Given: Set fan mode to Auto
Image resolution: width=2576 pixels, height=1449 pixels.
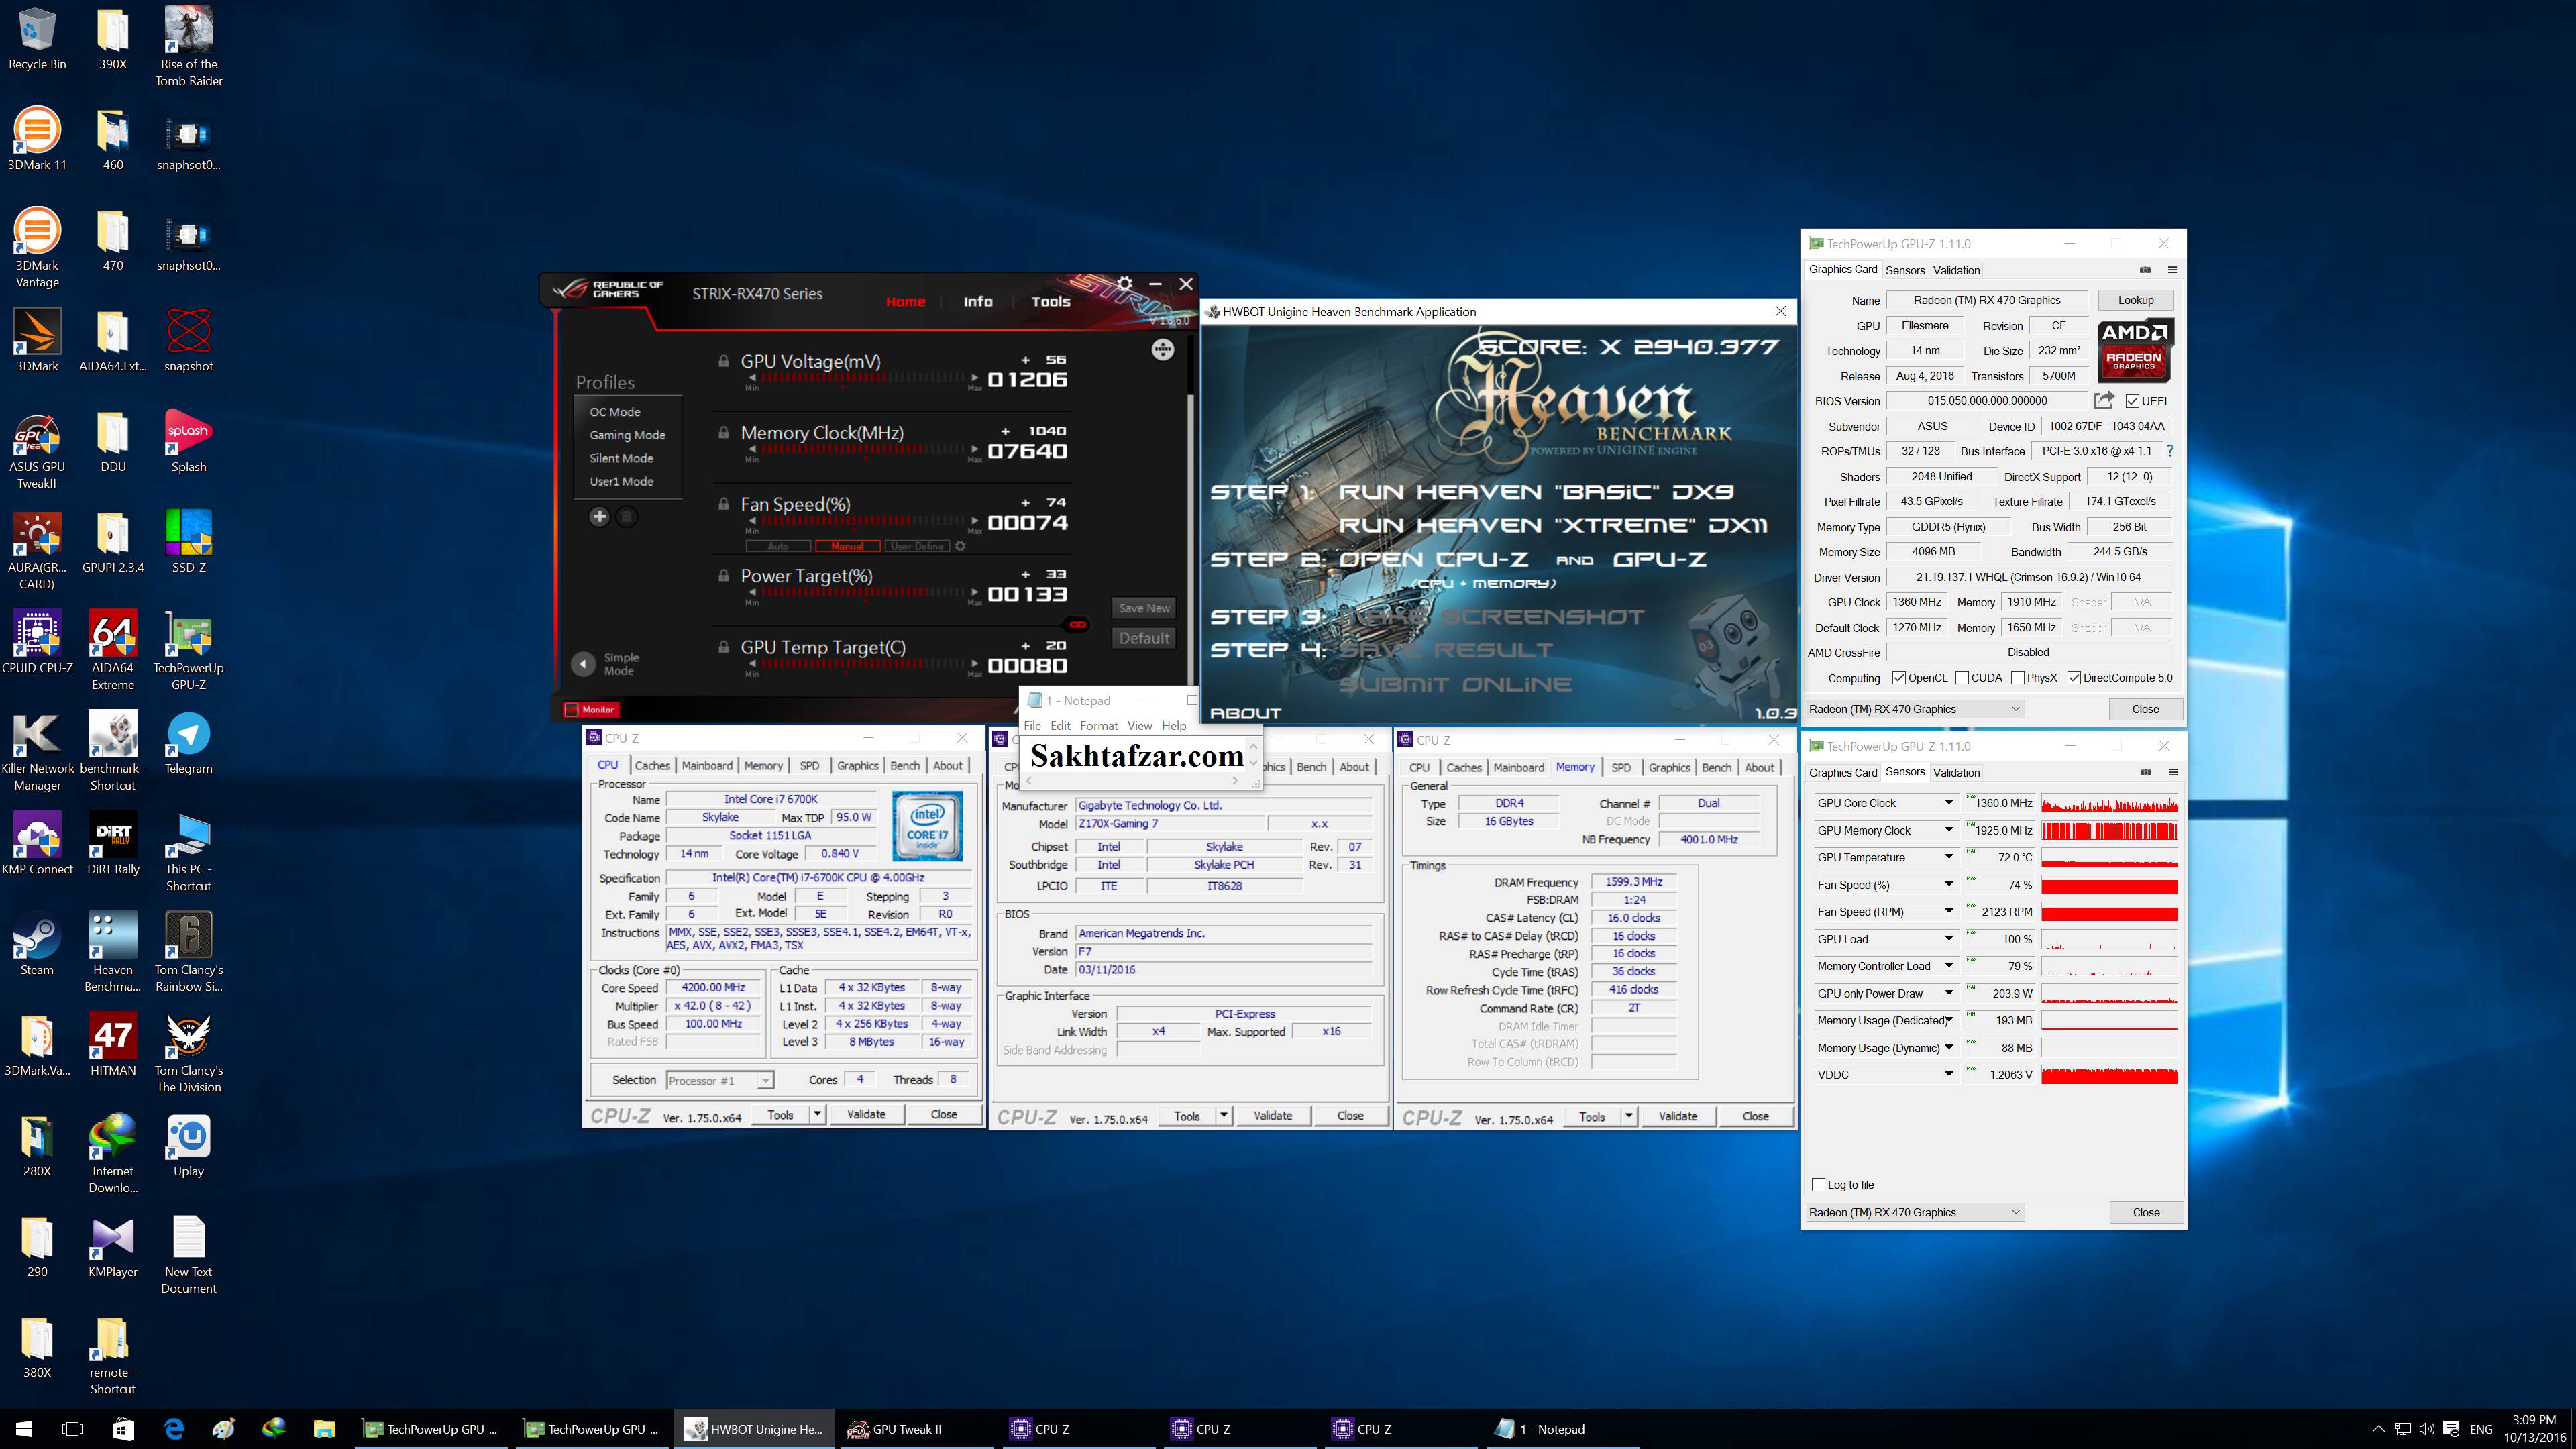Looking at the screenshot, I should tap(778, 546).
